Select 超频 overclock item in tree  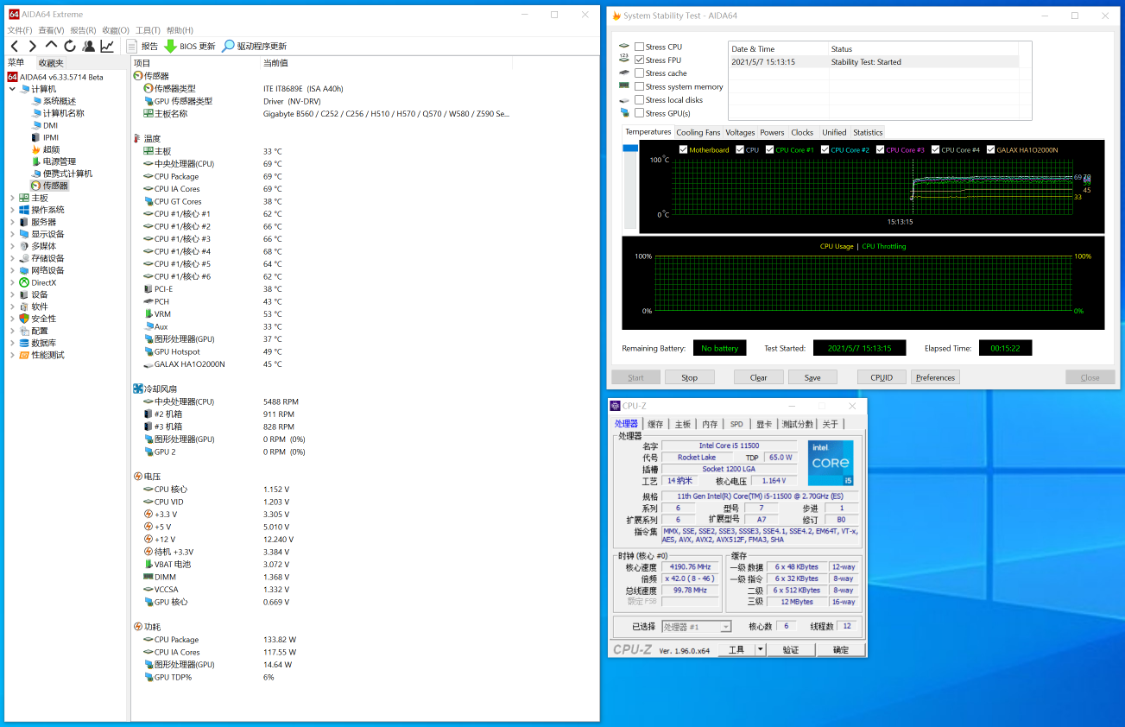tap(46, 149)
